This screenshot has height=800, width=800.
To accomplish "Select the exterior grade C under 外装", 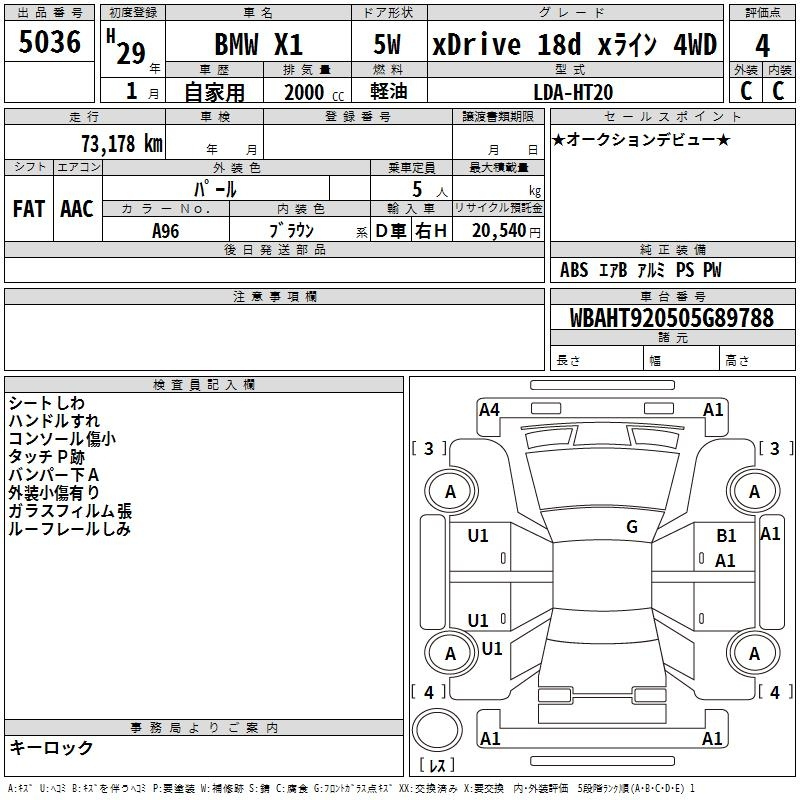I will click(746, 91).
